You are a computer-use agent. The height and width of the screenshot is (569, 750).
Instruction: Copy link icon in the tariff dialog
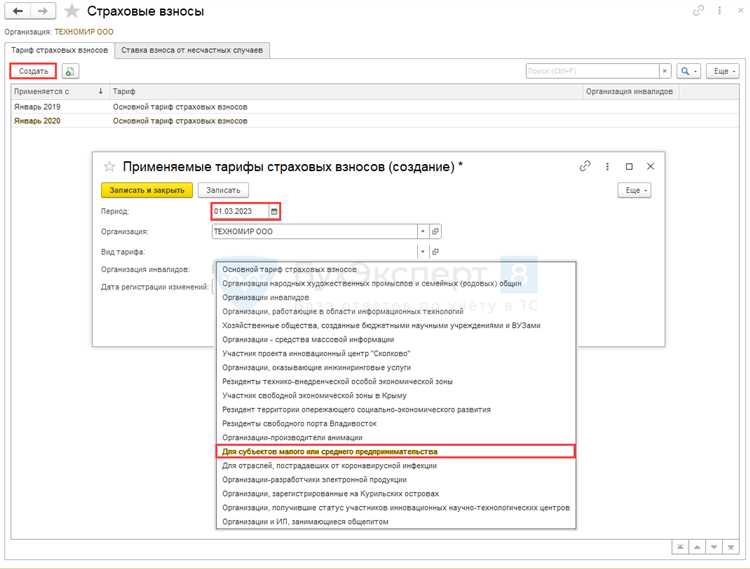tap(585, 166)
